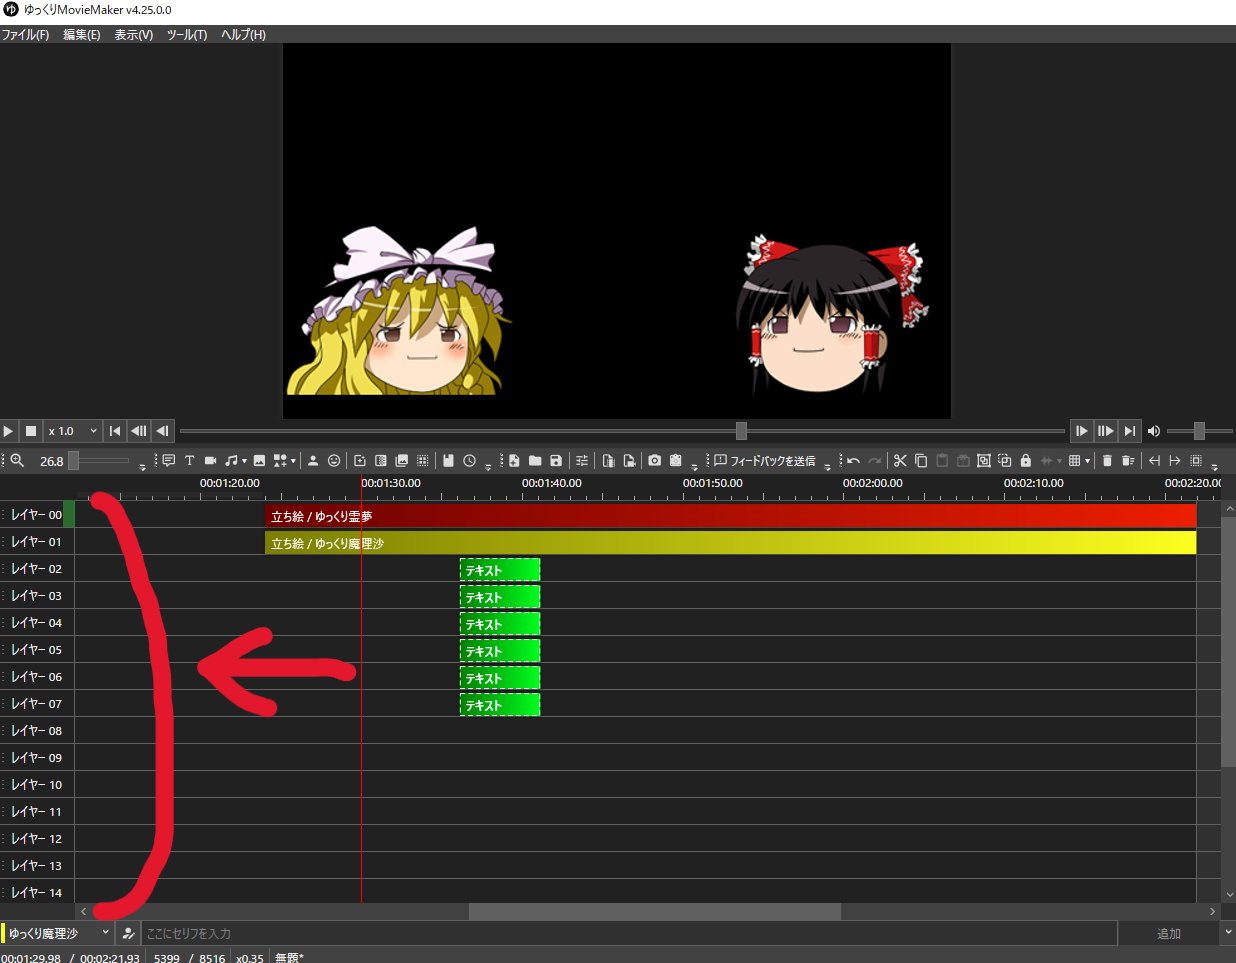Image resolution: width=1236 pixels, height=963 pixels.
Task: Click the レイヤー 01 layer header
Action: pos(37,541)
